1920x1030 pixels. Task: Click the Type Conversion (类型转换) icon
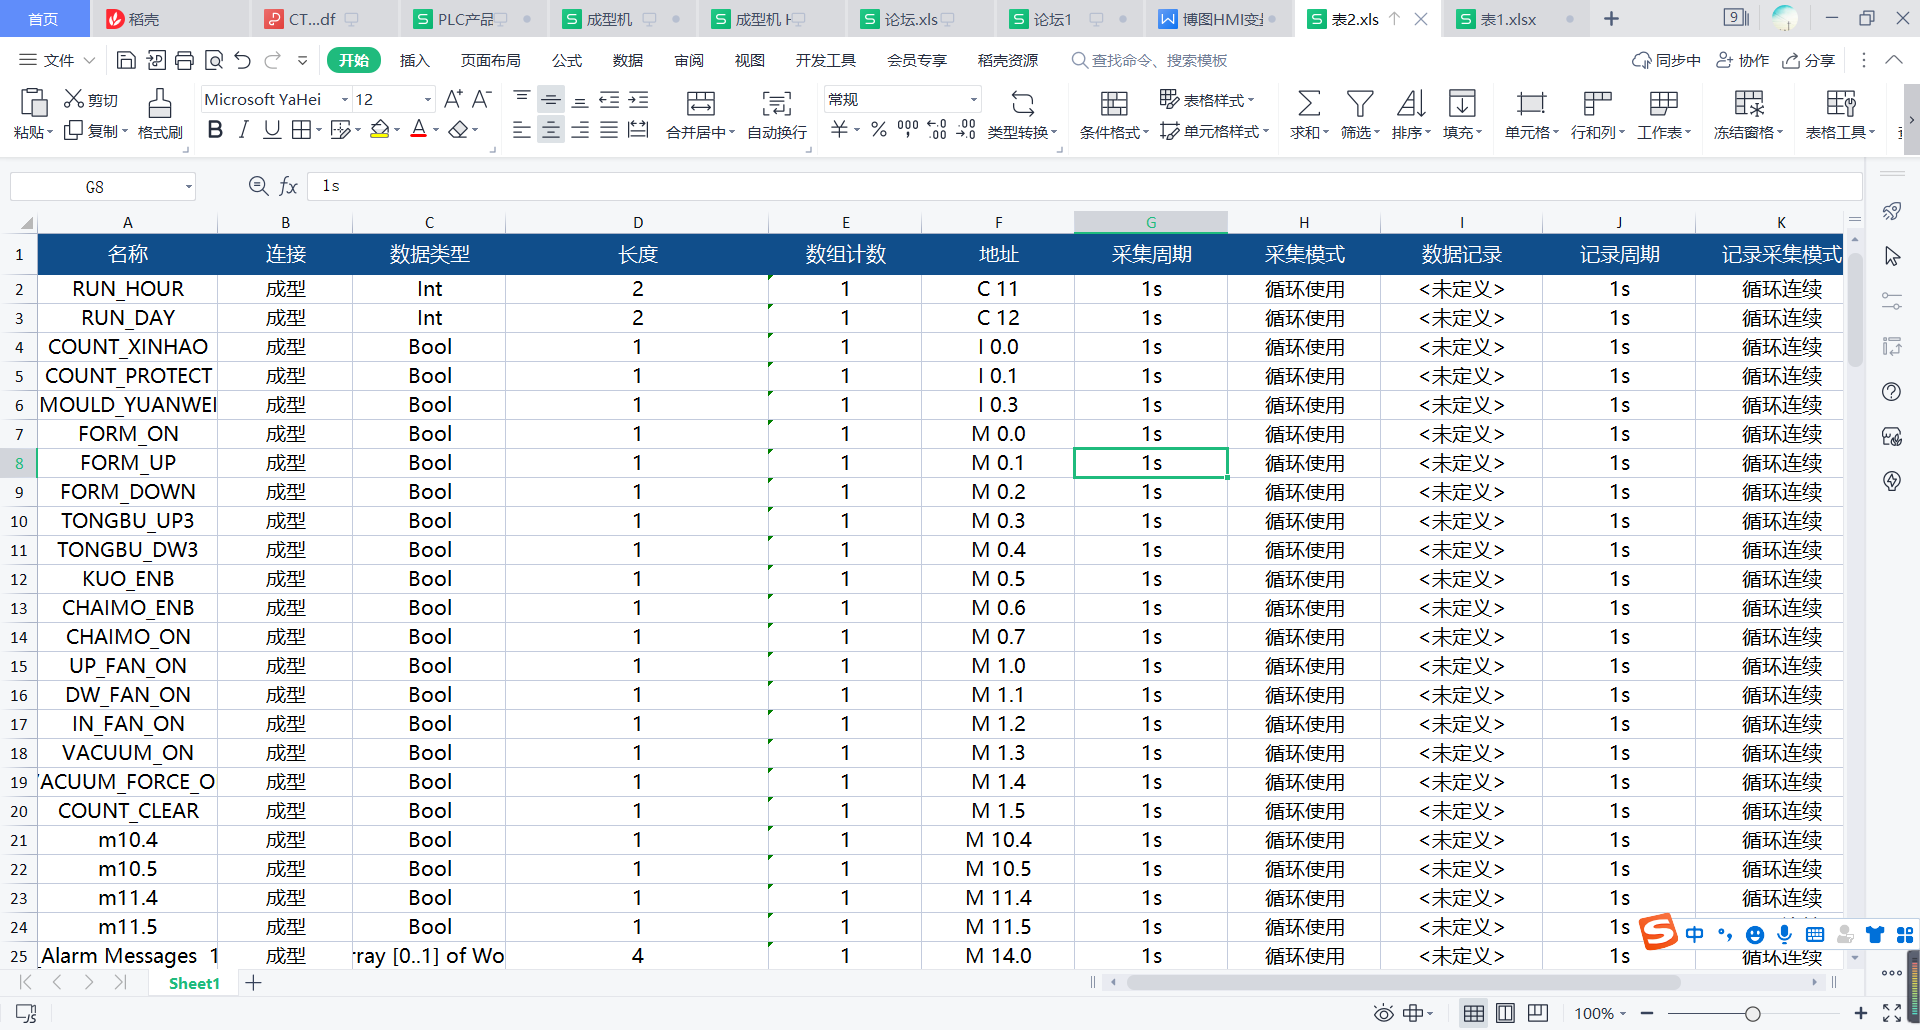click(1022, 103)
